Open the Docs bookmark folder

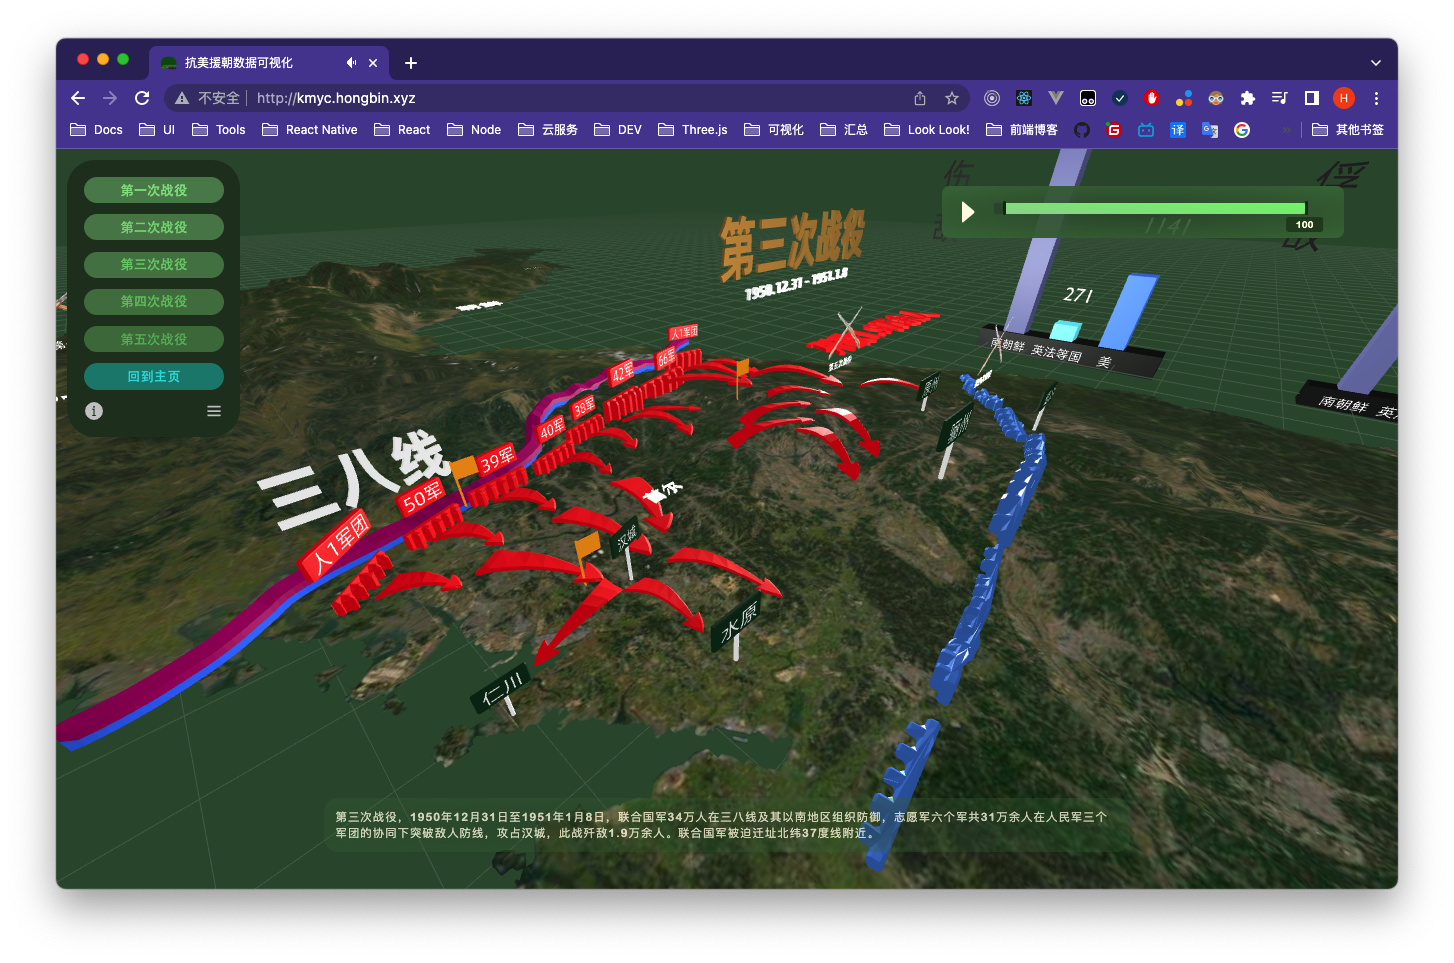point(96,130)
